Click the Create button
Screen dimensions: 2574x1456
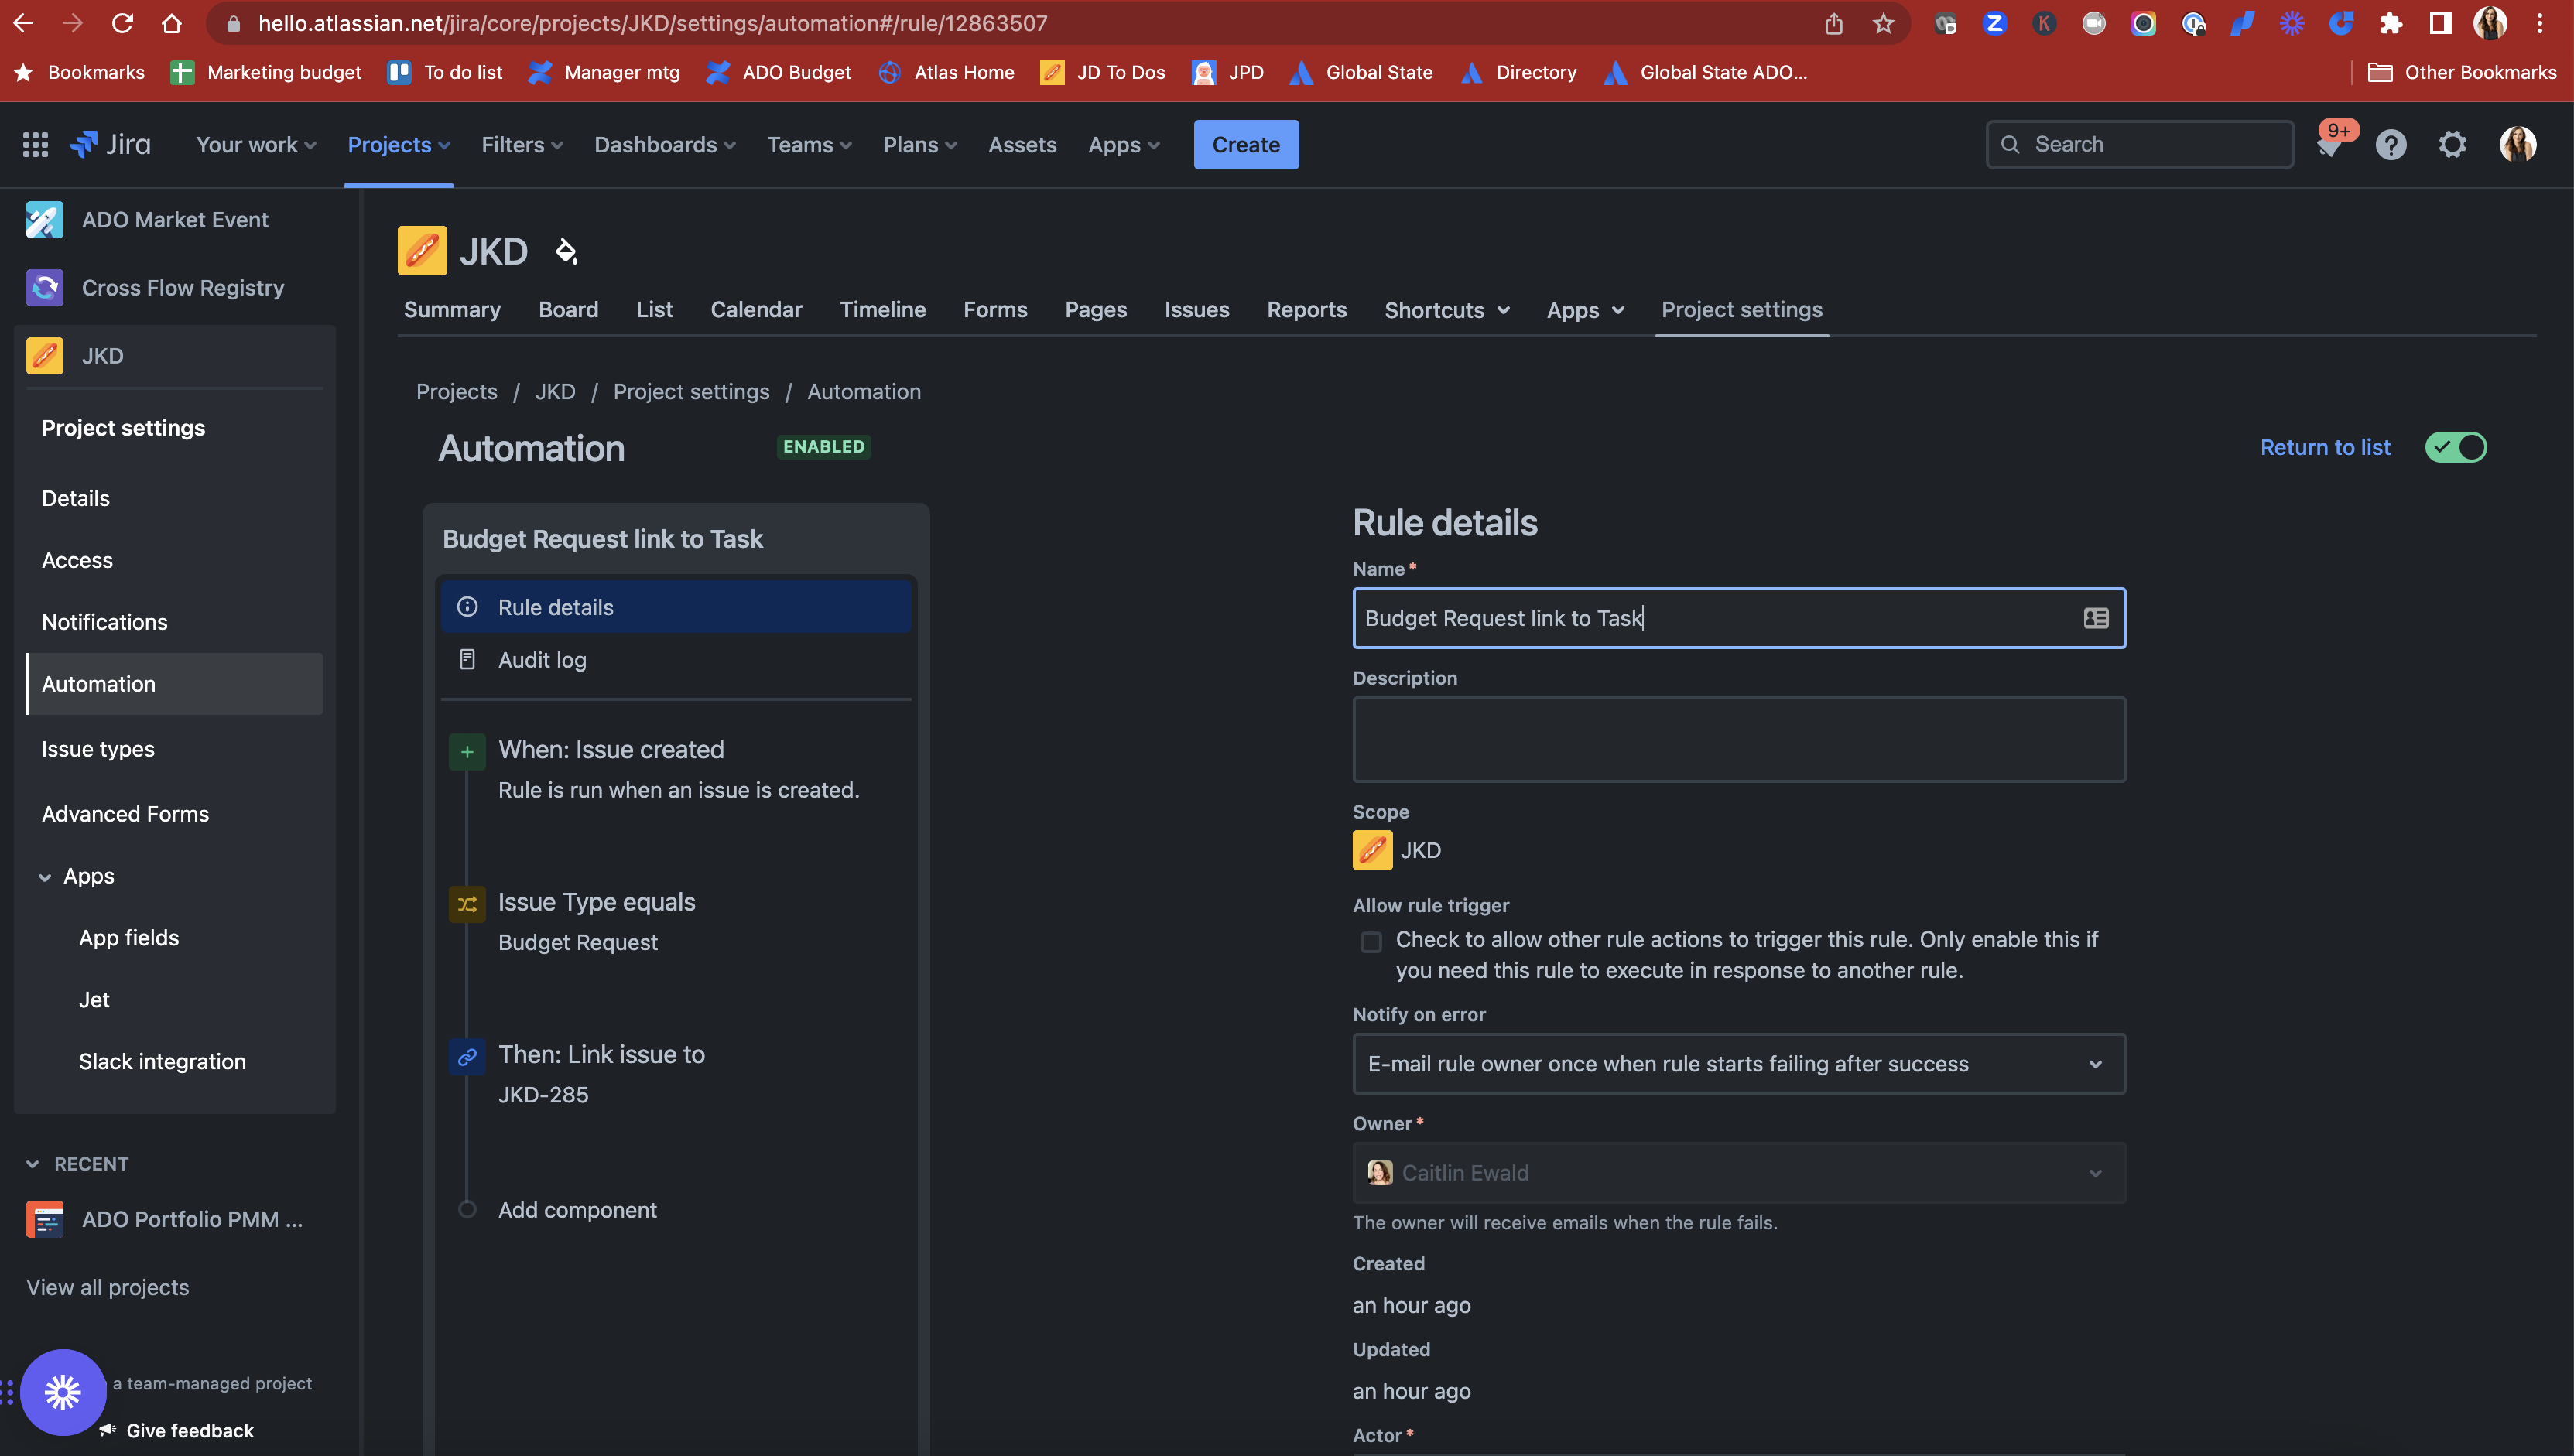[1246, 145]
